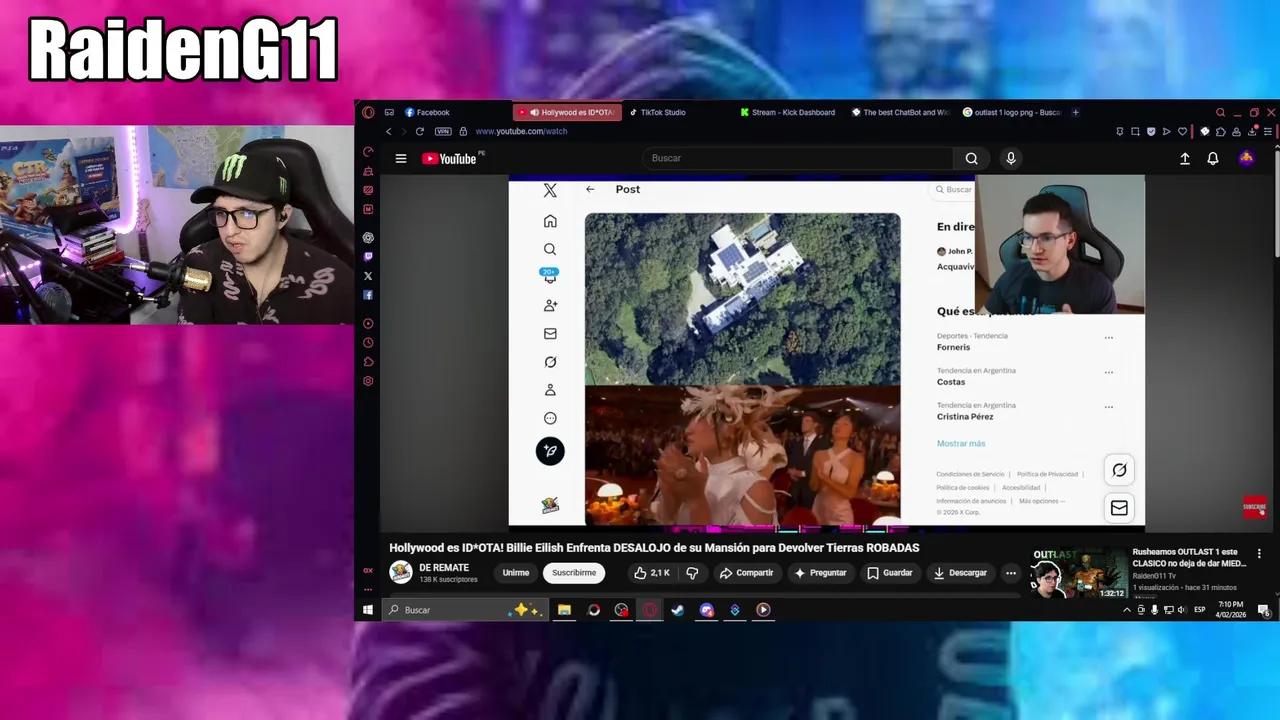Image resolution: width=1280 pixels, height=720 pixels.
Task: Open Facebook panel in Opera sidebar
Action: (x=368, y=295)
